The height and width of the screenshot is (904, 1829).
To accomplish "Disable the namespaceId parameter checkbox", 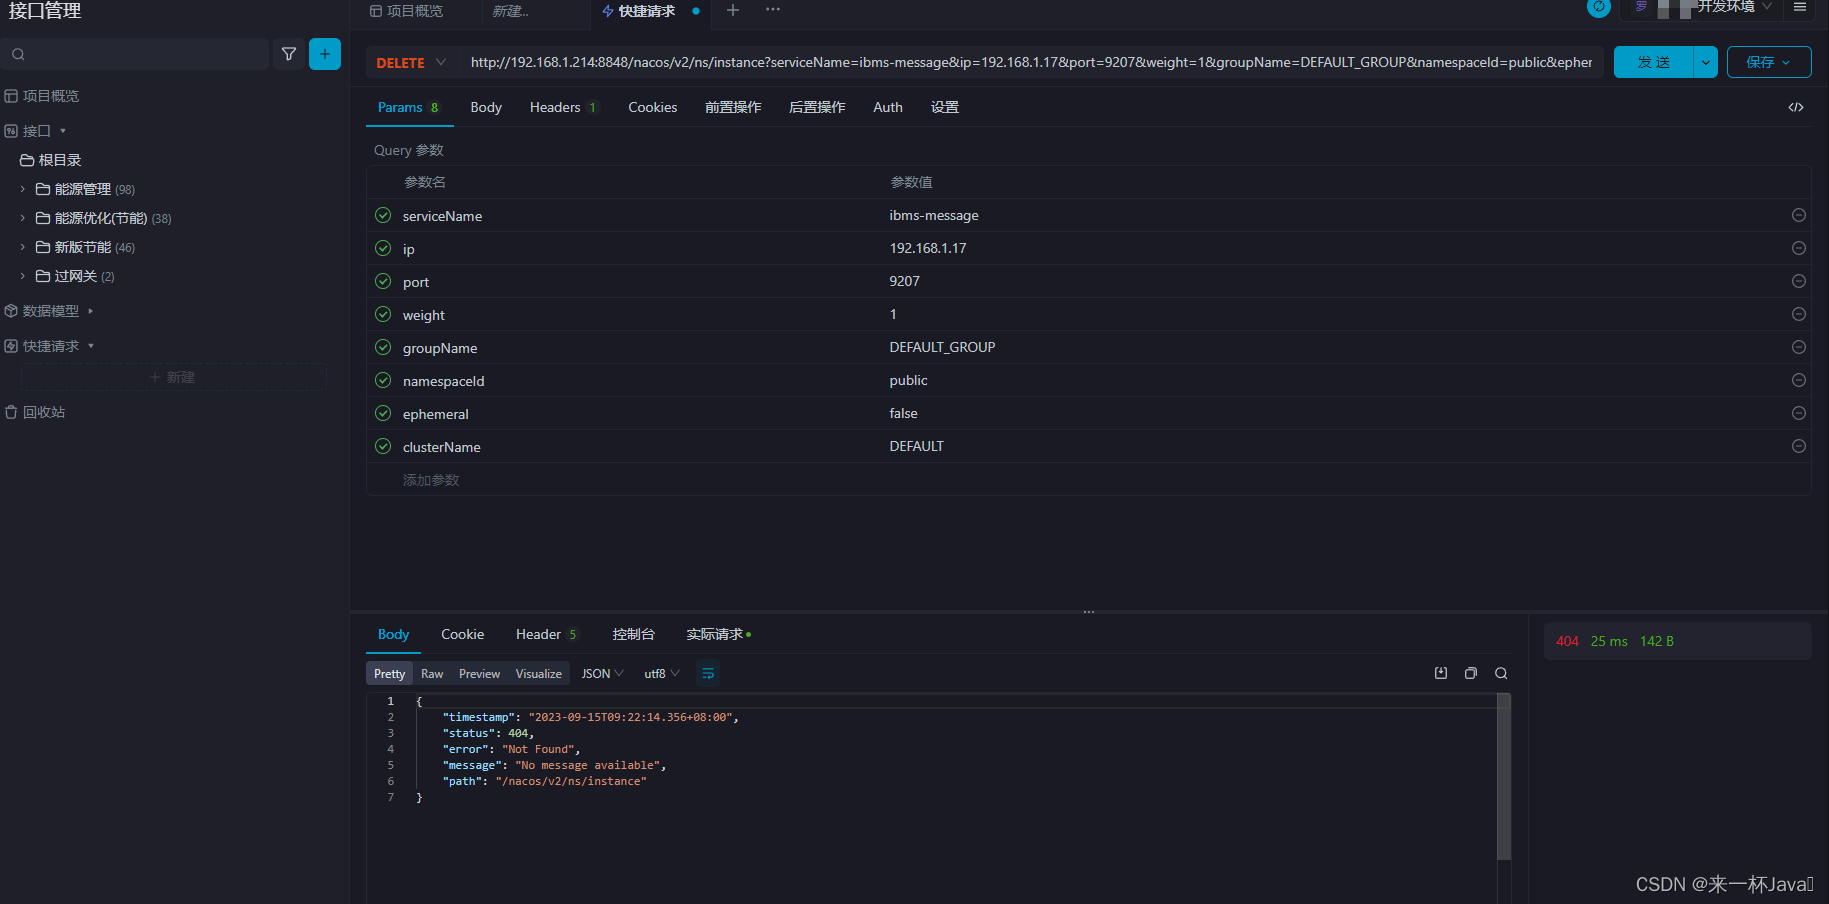I will pyautogui.click(x=383, y=380).
